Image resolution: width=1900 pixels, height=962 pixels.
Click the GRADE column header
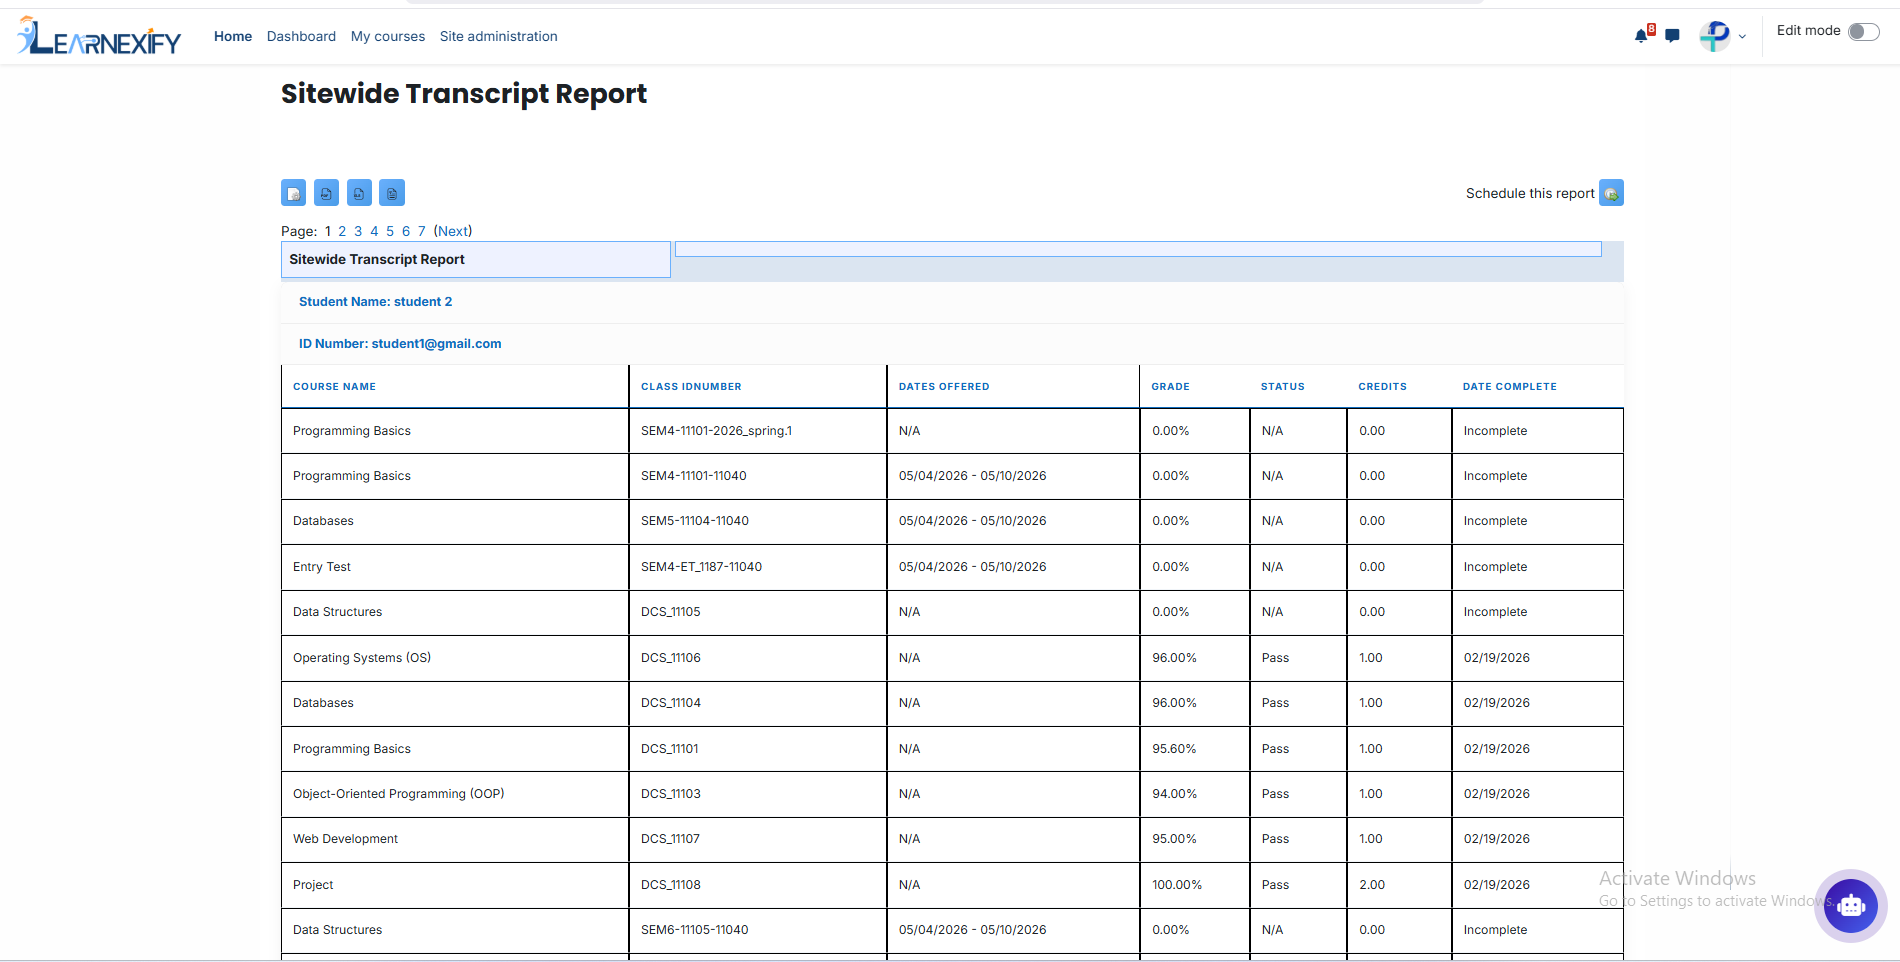click(1170, 387)
